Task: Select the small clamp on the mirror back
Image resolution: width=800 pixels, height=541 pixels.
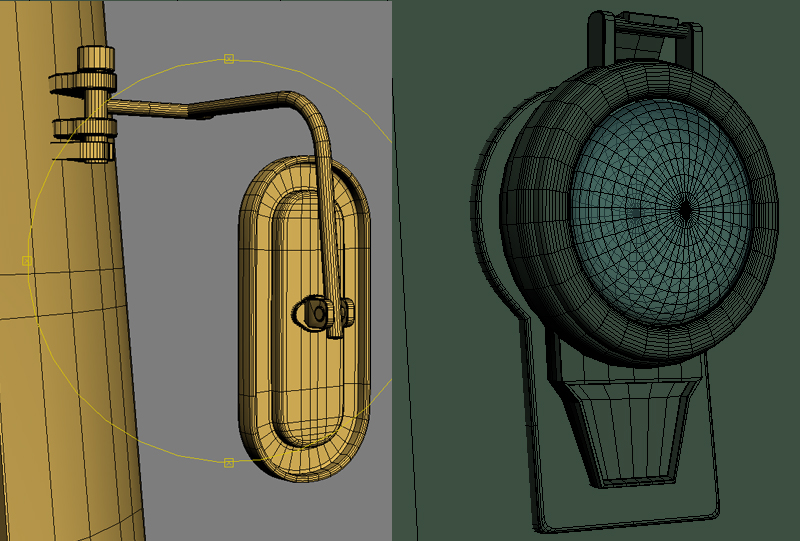Action: click(322, 313)
